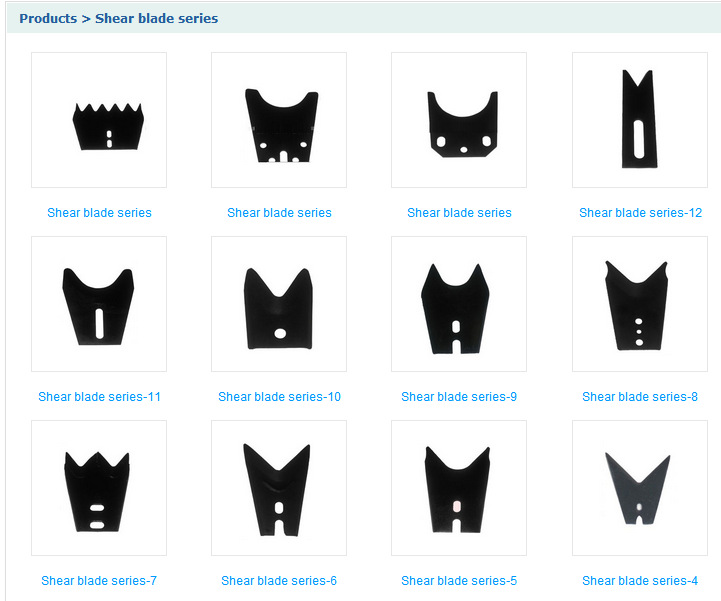Select the Shear blade series-6 blade image
Viewport: 721px width, 601px height.
click(279, 488)
